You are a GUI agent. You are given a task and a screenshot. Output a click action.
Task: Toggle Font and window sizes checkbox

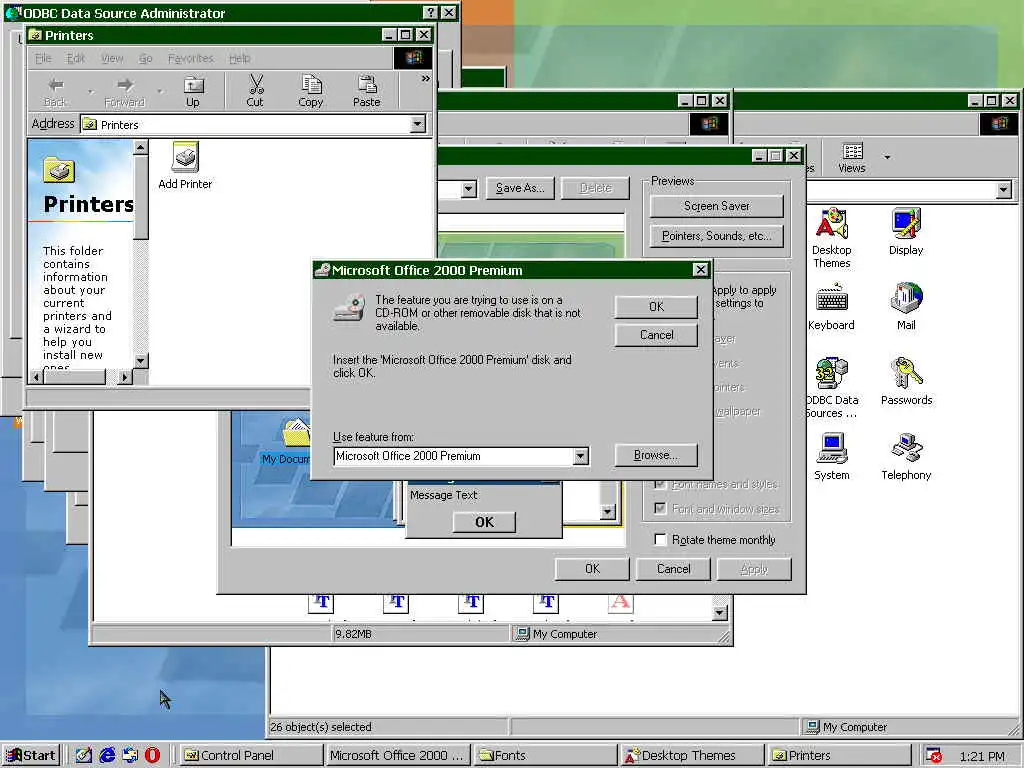coord(660,508)
